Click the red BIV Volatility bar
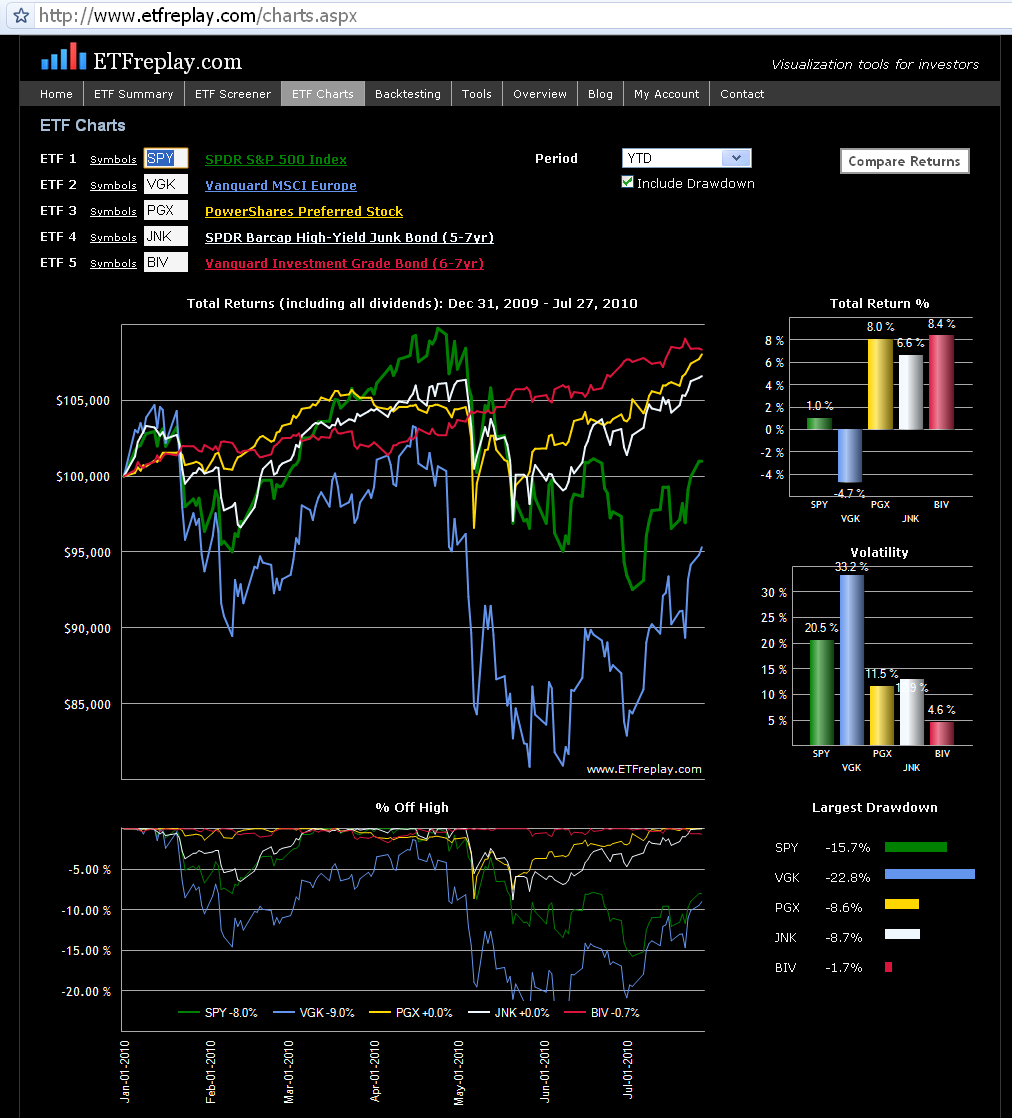Viewport: 1012px width, 1118px height. pyautogui.click(x=942, y=734)
